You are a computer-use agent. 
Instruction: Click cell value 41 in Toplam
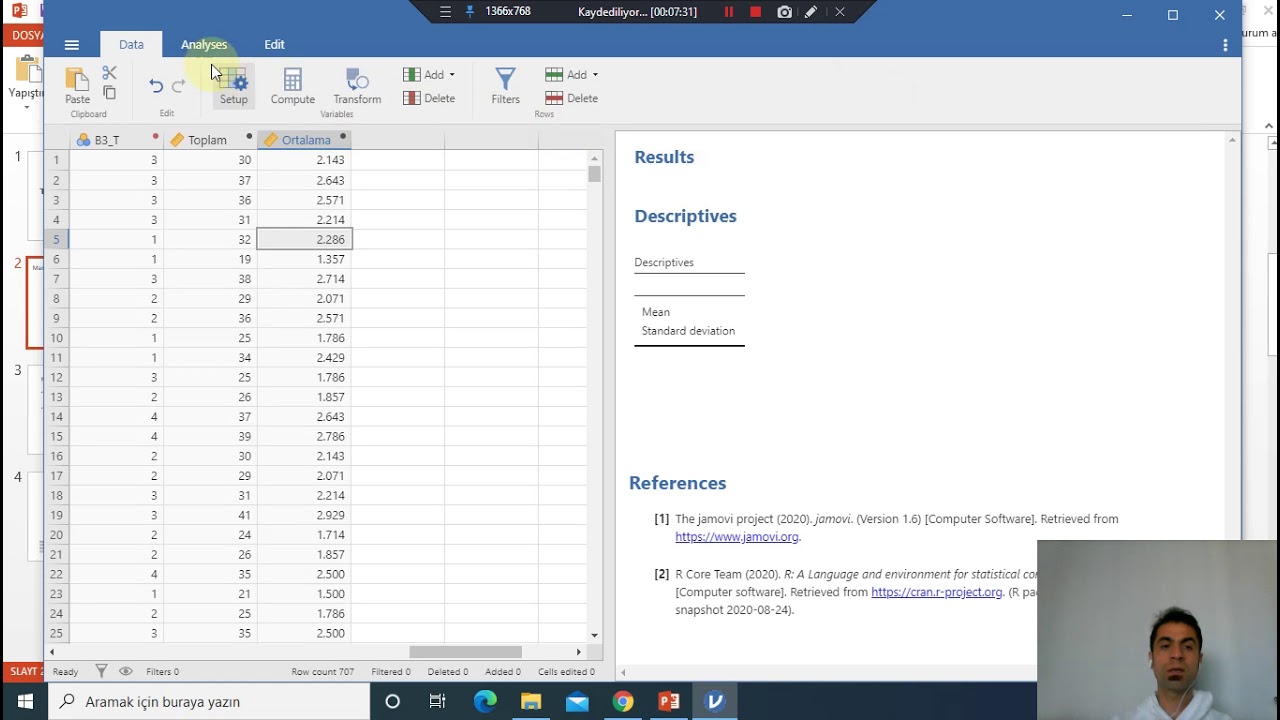click(210, 515)
